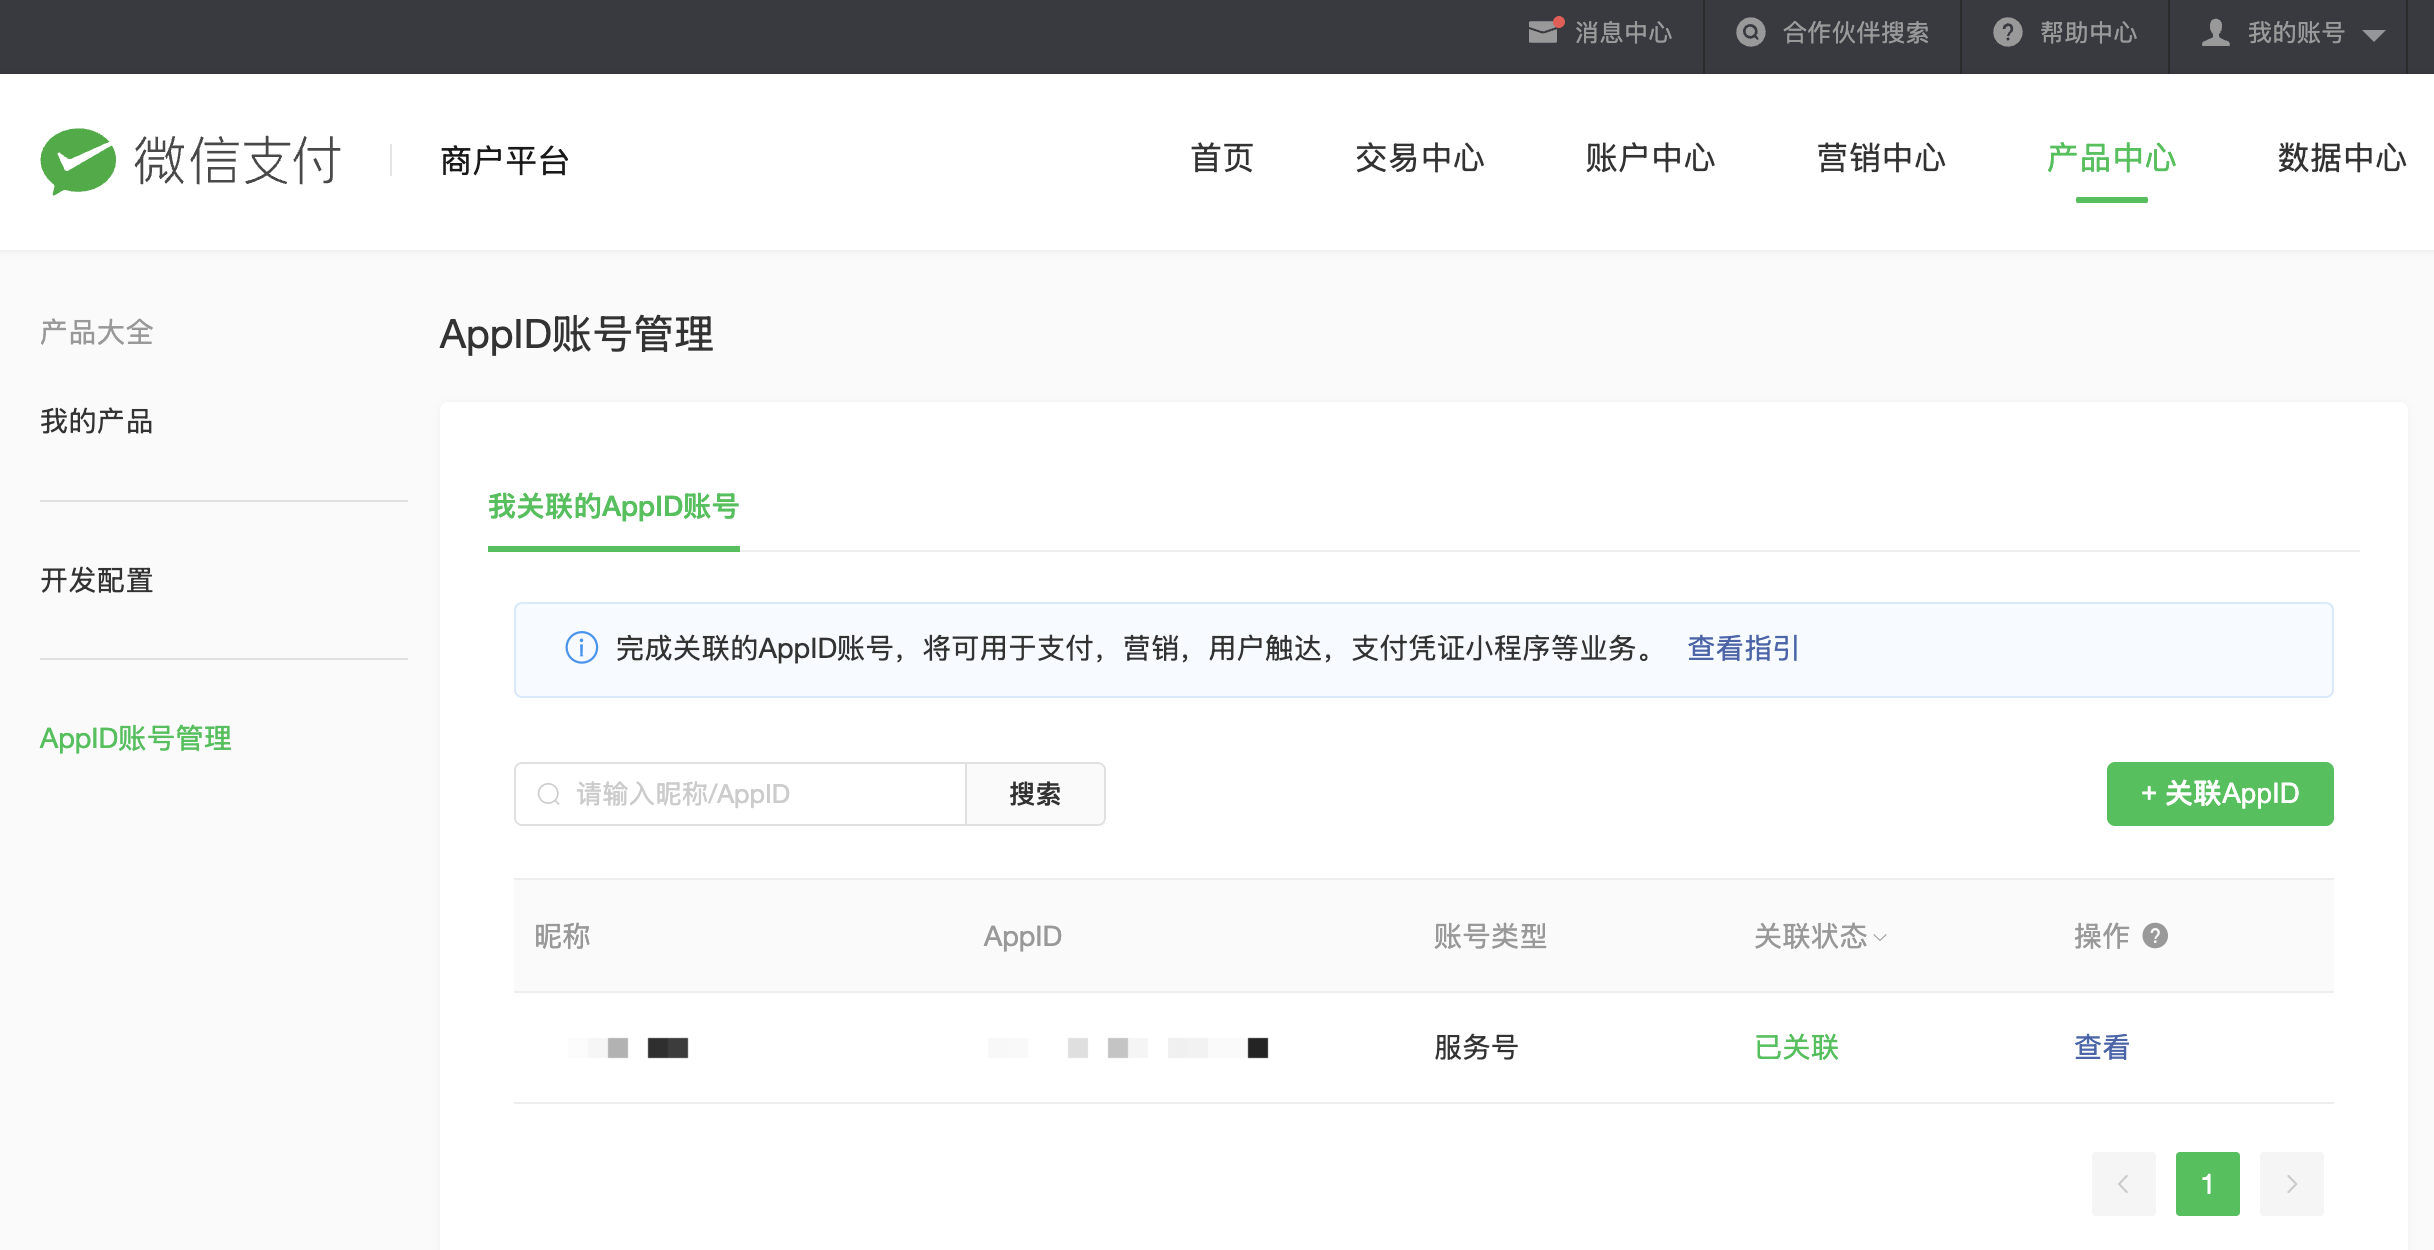
Task: Click the AppID账号管理 page heading
Action: tap(577, 334)
